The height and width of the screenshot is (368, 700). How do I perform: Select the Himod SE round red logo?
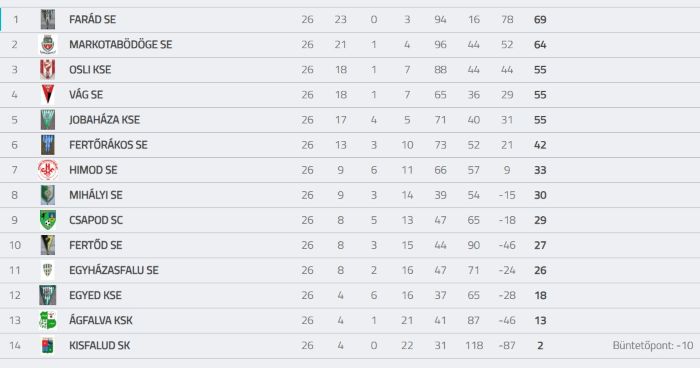[x=48, y=170]
